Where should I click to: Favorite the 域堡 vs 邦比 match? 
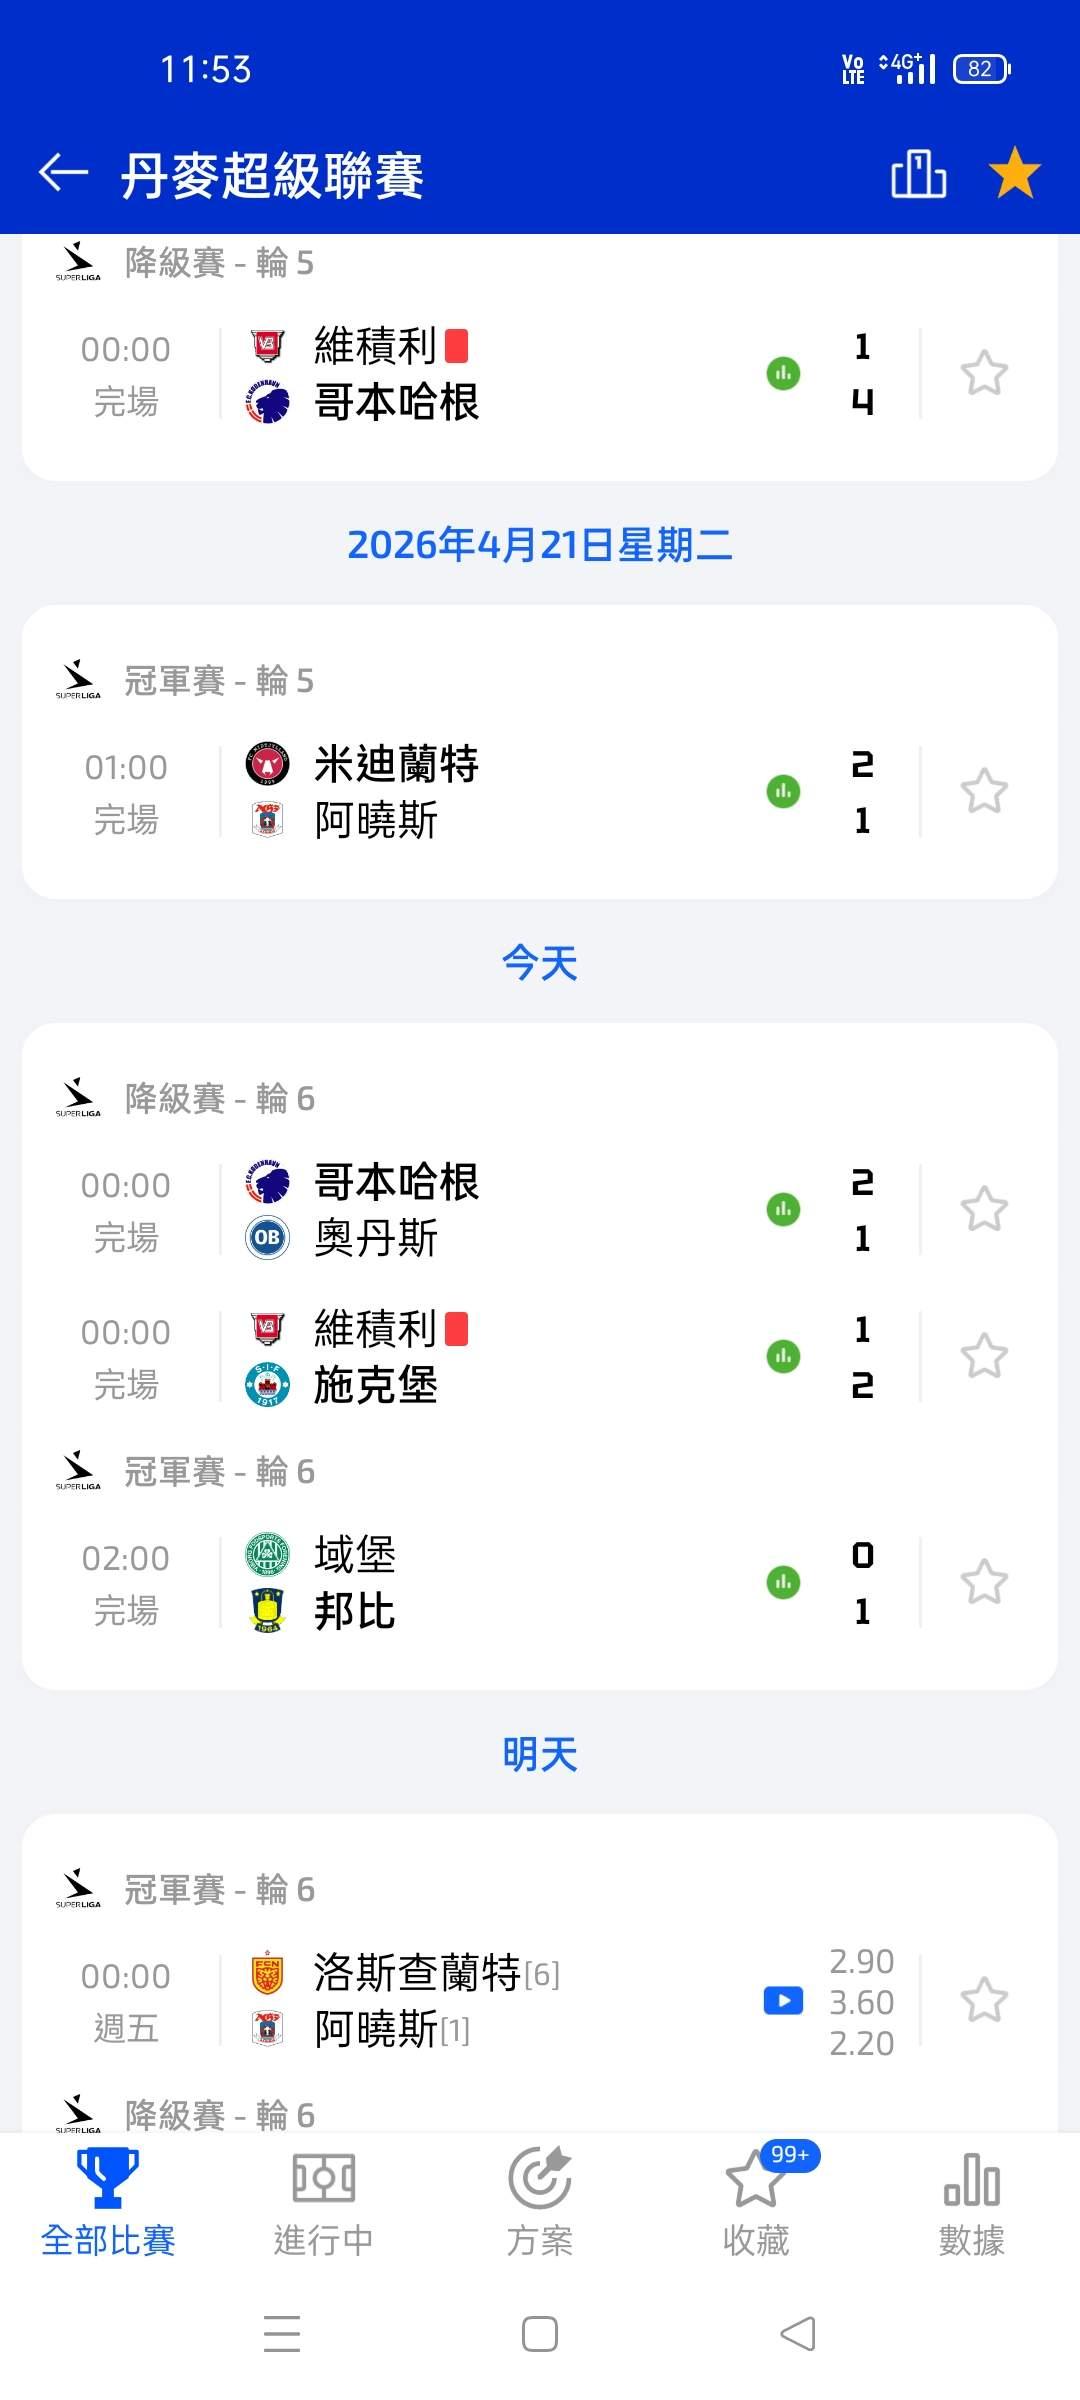(984, 1583)
